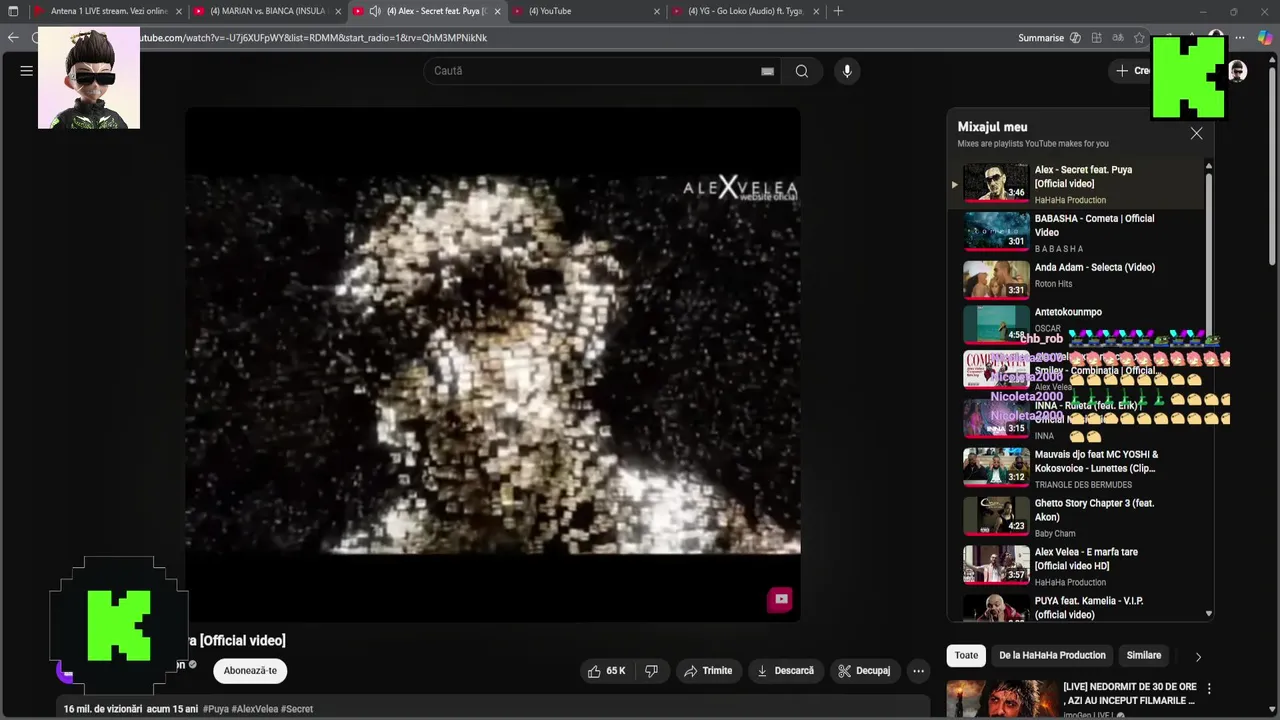Select the Toate filter chip
The width and height of the screenshot is (1280, 720).
966,656
